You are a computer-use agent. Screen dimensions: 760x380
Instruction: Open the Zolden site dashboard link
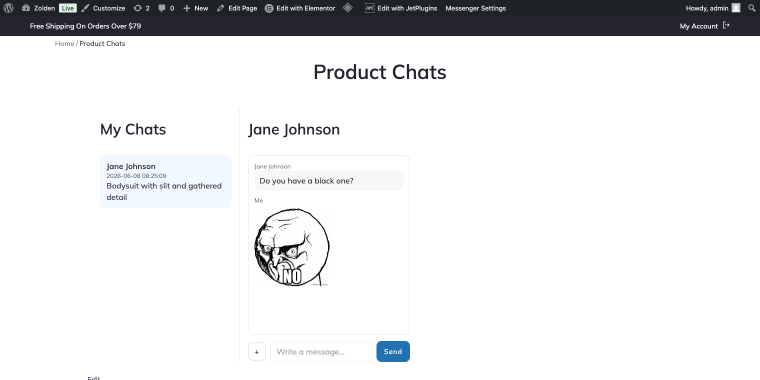point(38,8)
